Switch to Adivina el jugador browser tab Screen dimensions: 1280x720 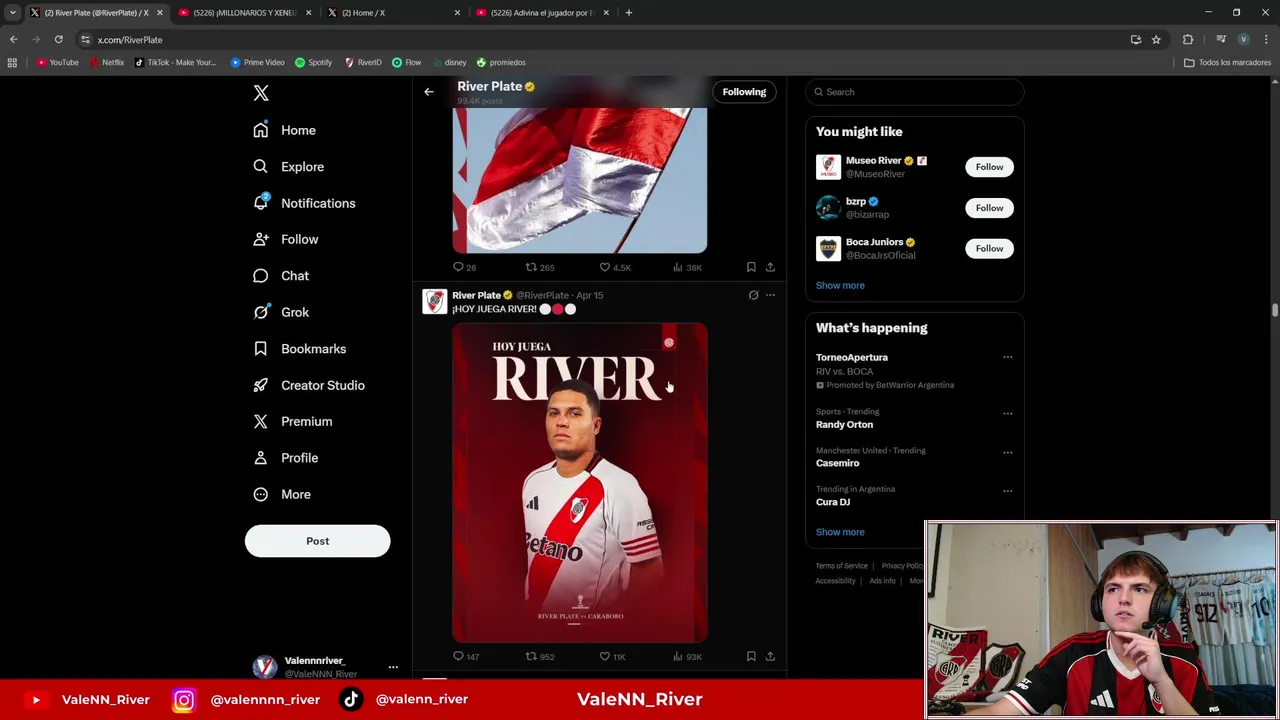tap(542, 13)
